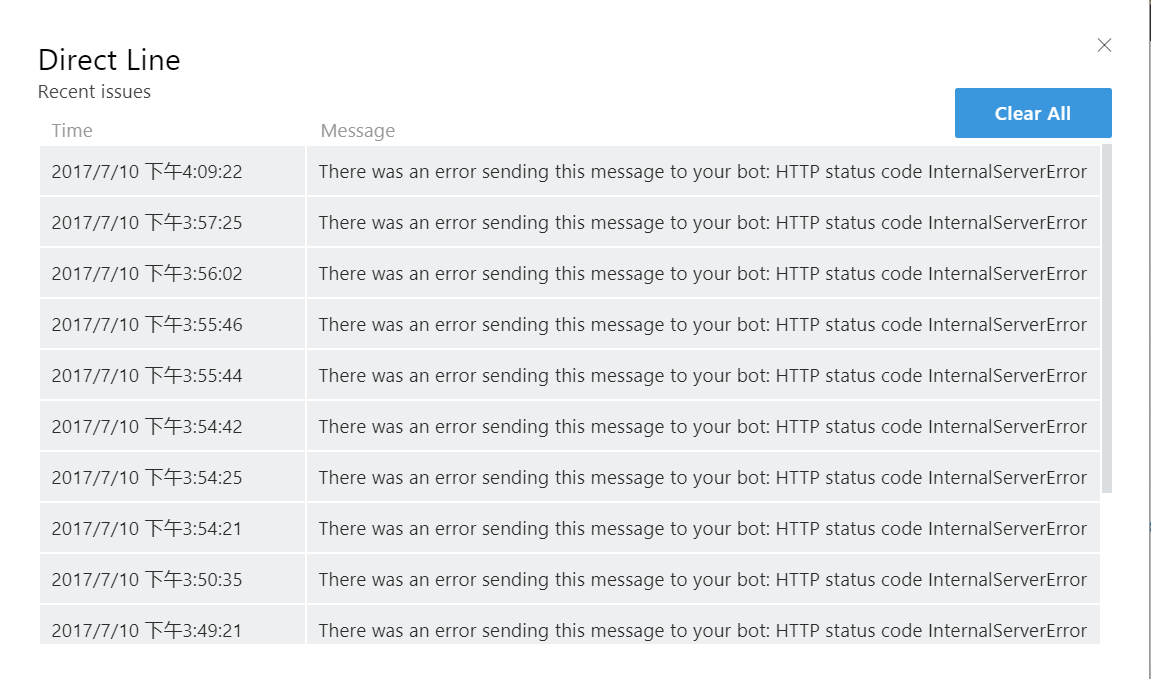Select the issue timestamped 3:55:44
Viewport: 1151px width, 679px height.
click(147, 376)
